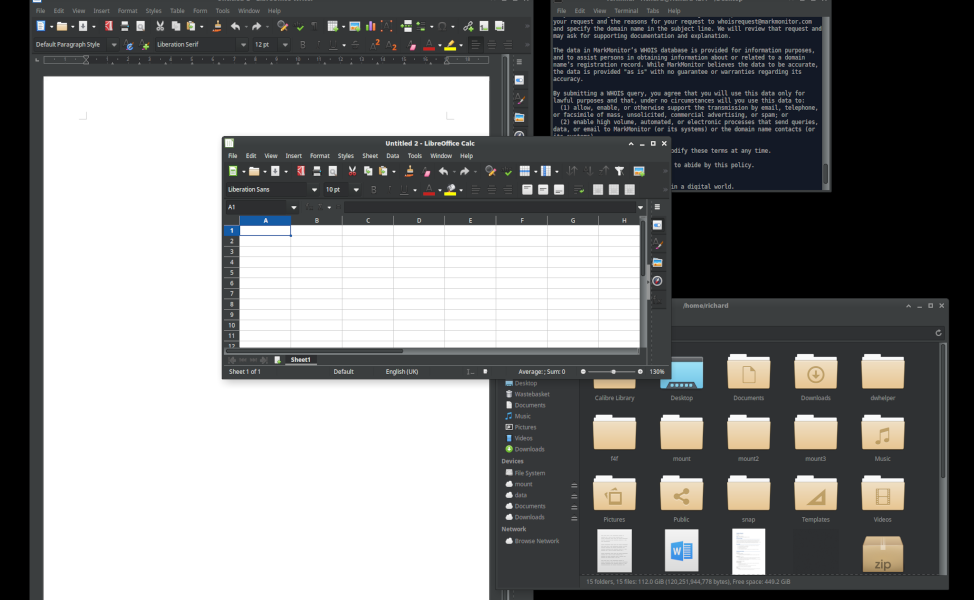Viewport: 974px width, 600px height.
Task: Click the Calc zoom slider handle
Action: 614,372
